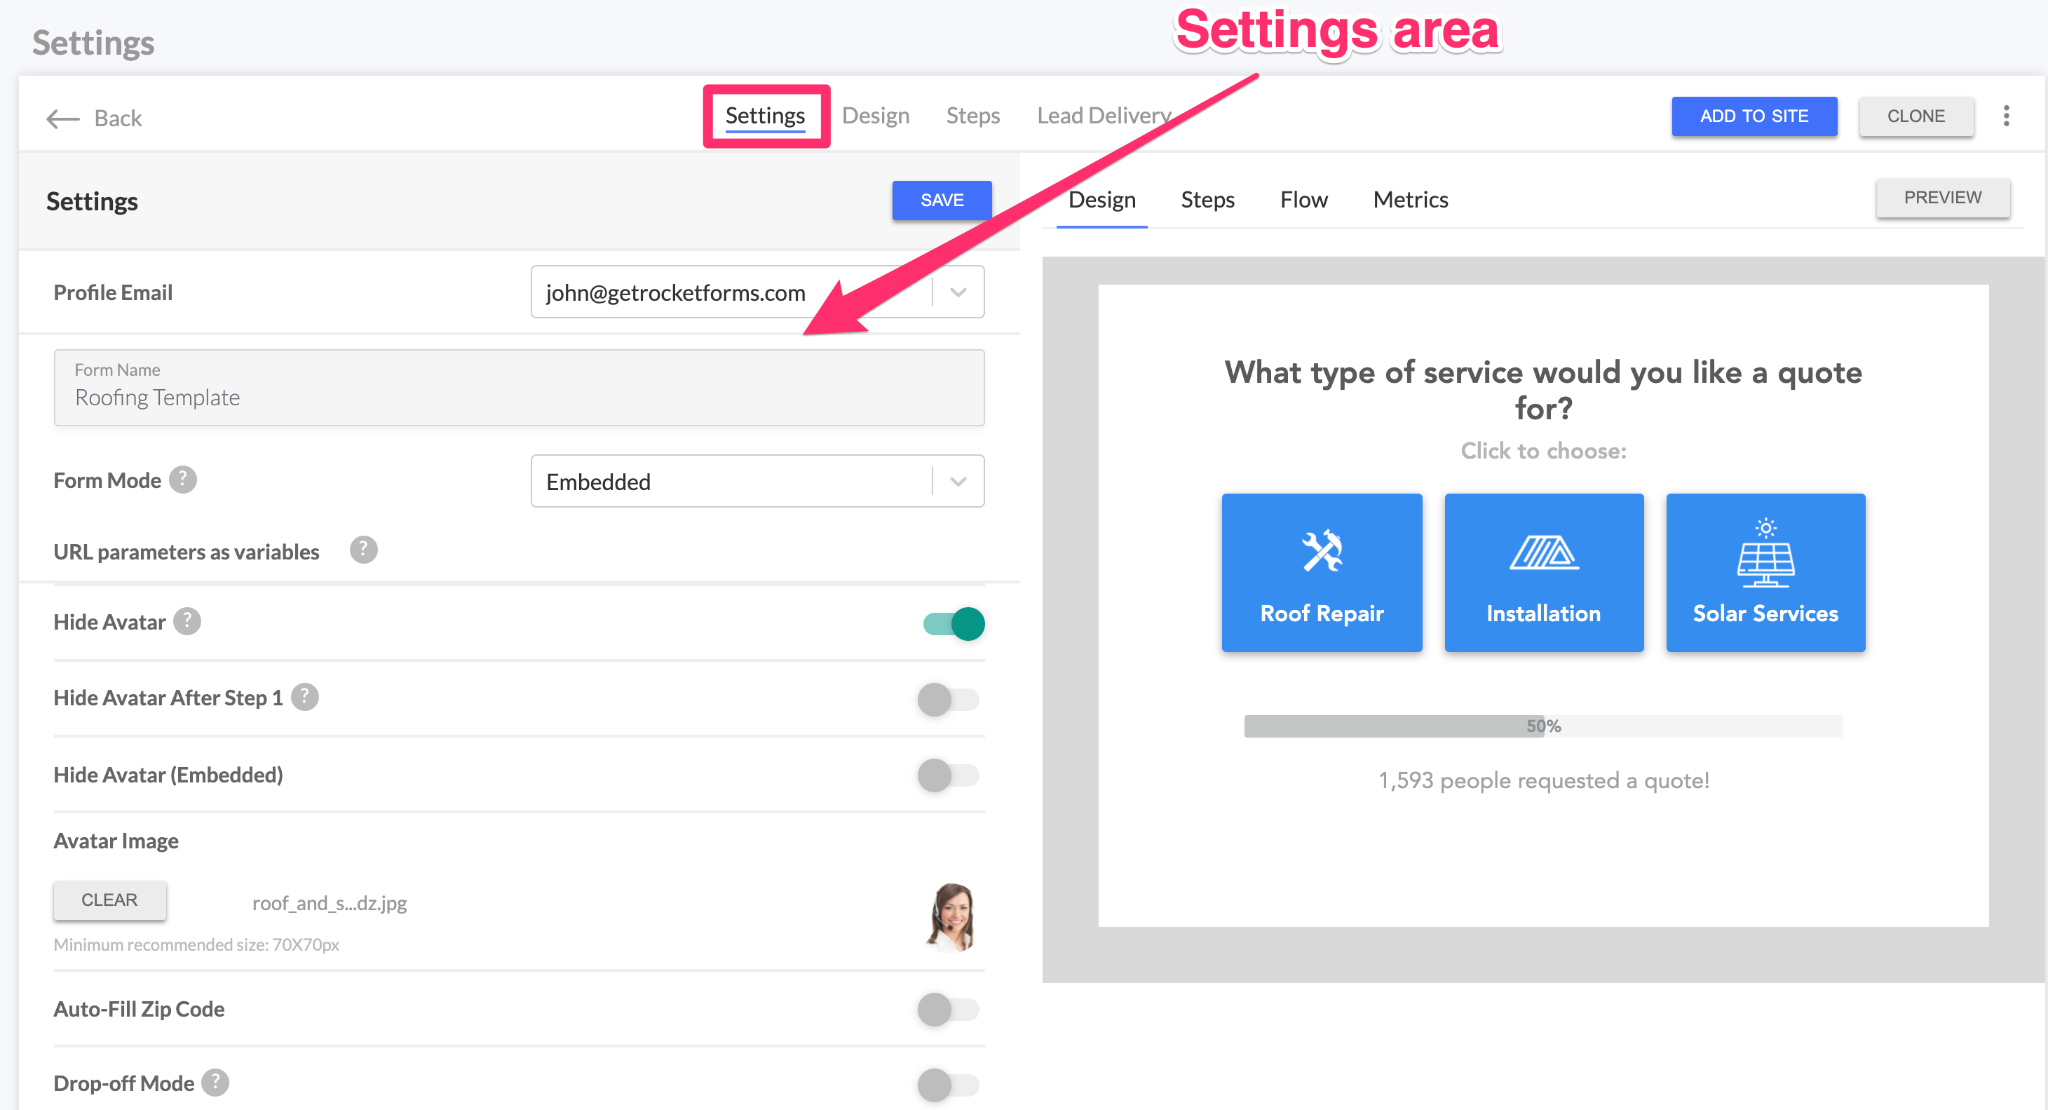Click the Form Mode help icon

[x=183, y=480]
